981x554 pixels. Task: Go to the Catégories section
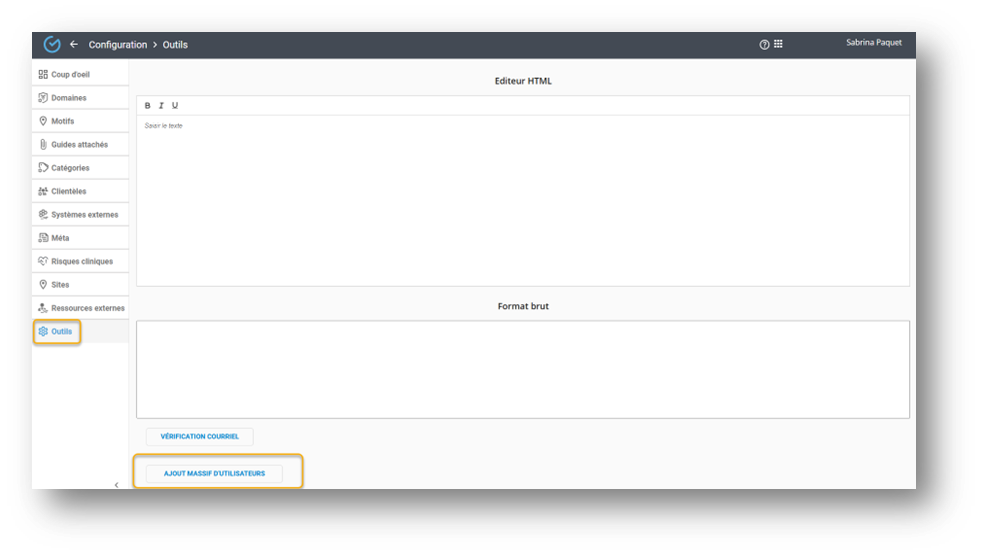click(x=70, y=168)
